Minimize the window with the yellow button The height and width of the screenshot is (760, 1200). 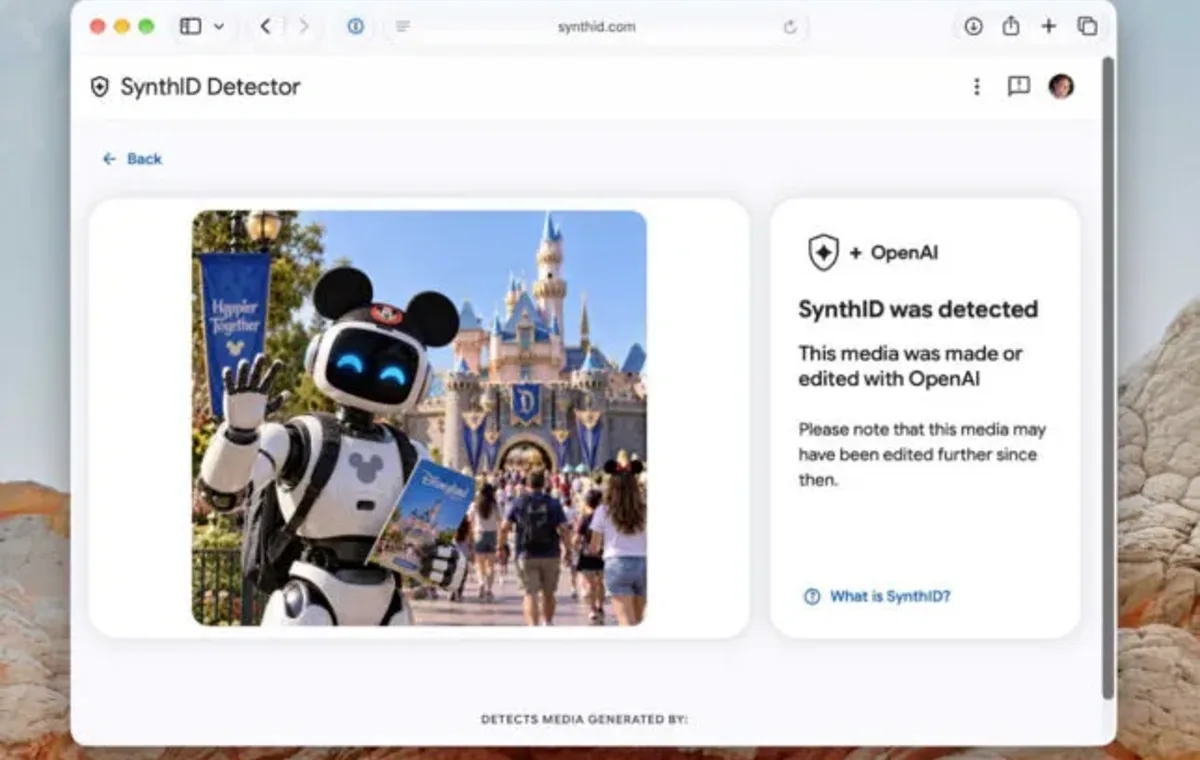(122, 27)
